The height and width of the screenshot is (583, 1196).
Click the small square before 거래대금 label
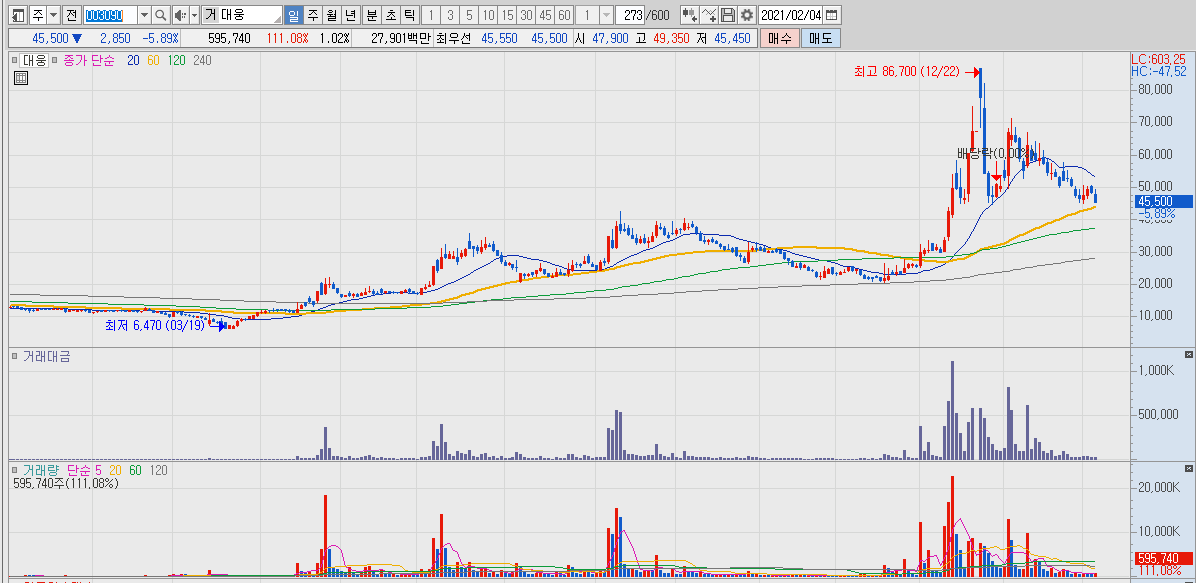click(14, 356)
